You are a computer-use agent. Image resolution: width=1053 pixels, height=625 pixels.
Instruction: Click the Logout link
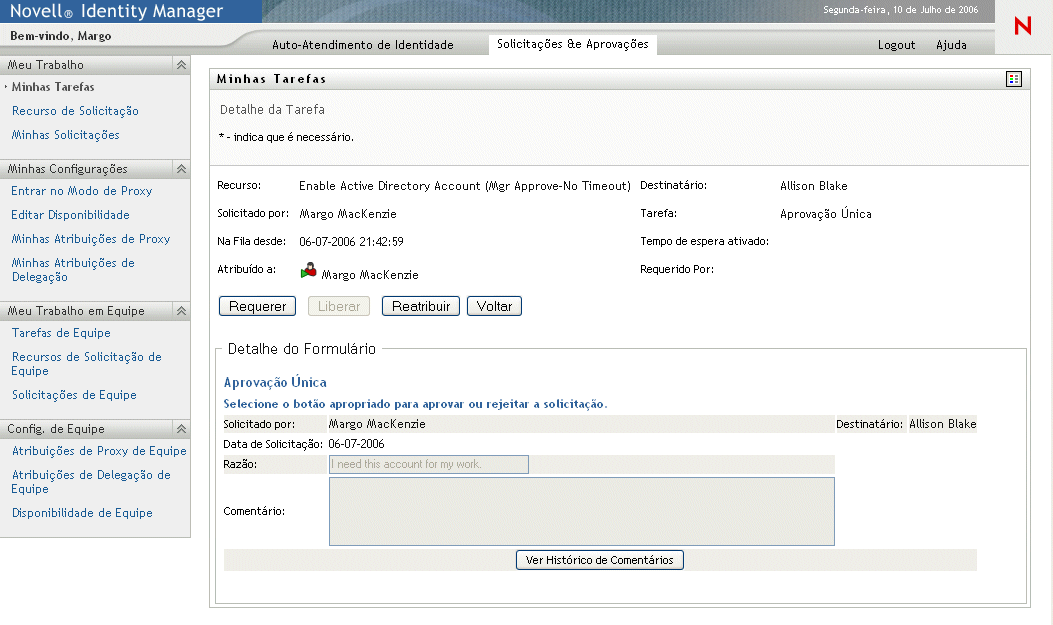pos(896,45)
